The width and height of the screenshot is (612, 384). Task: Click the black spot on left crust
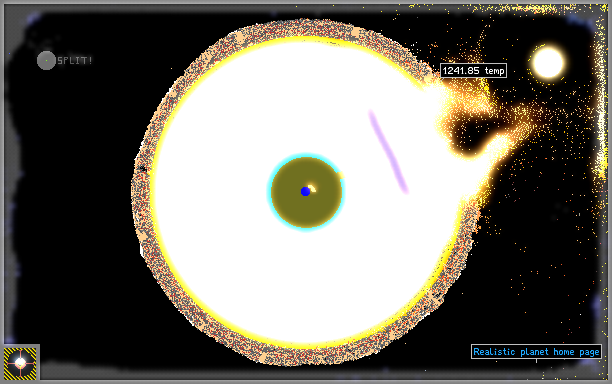142,169
